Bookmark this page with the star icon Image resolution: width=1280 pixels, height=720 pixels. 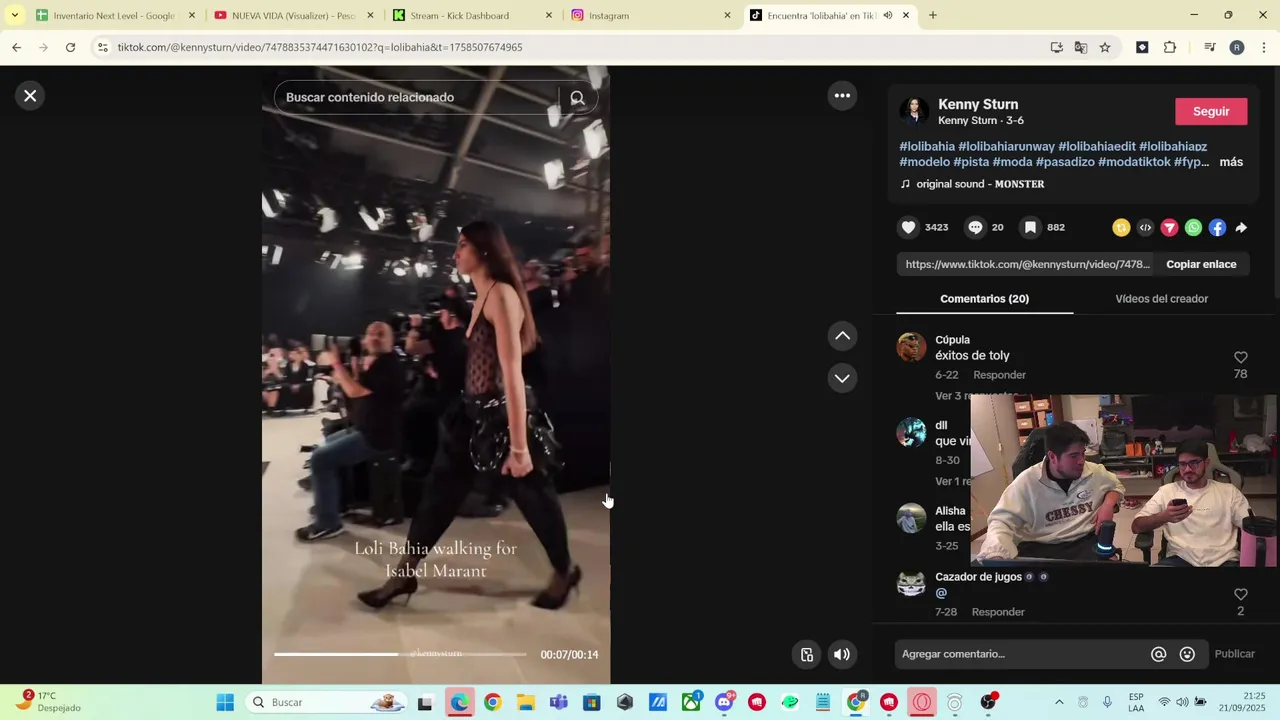1105,47
